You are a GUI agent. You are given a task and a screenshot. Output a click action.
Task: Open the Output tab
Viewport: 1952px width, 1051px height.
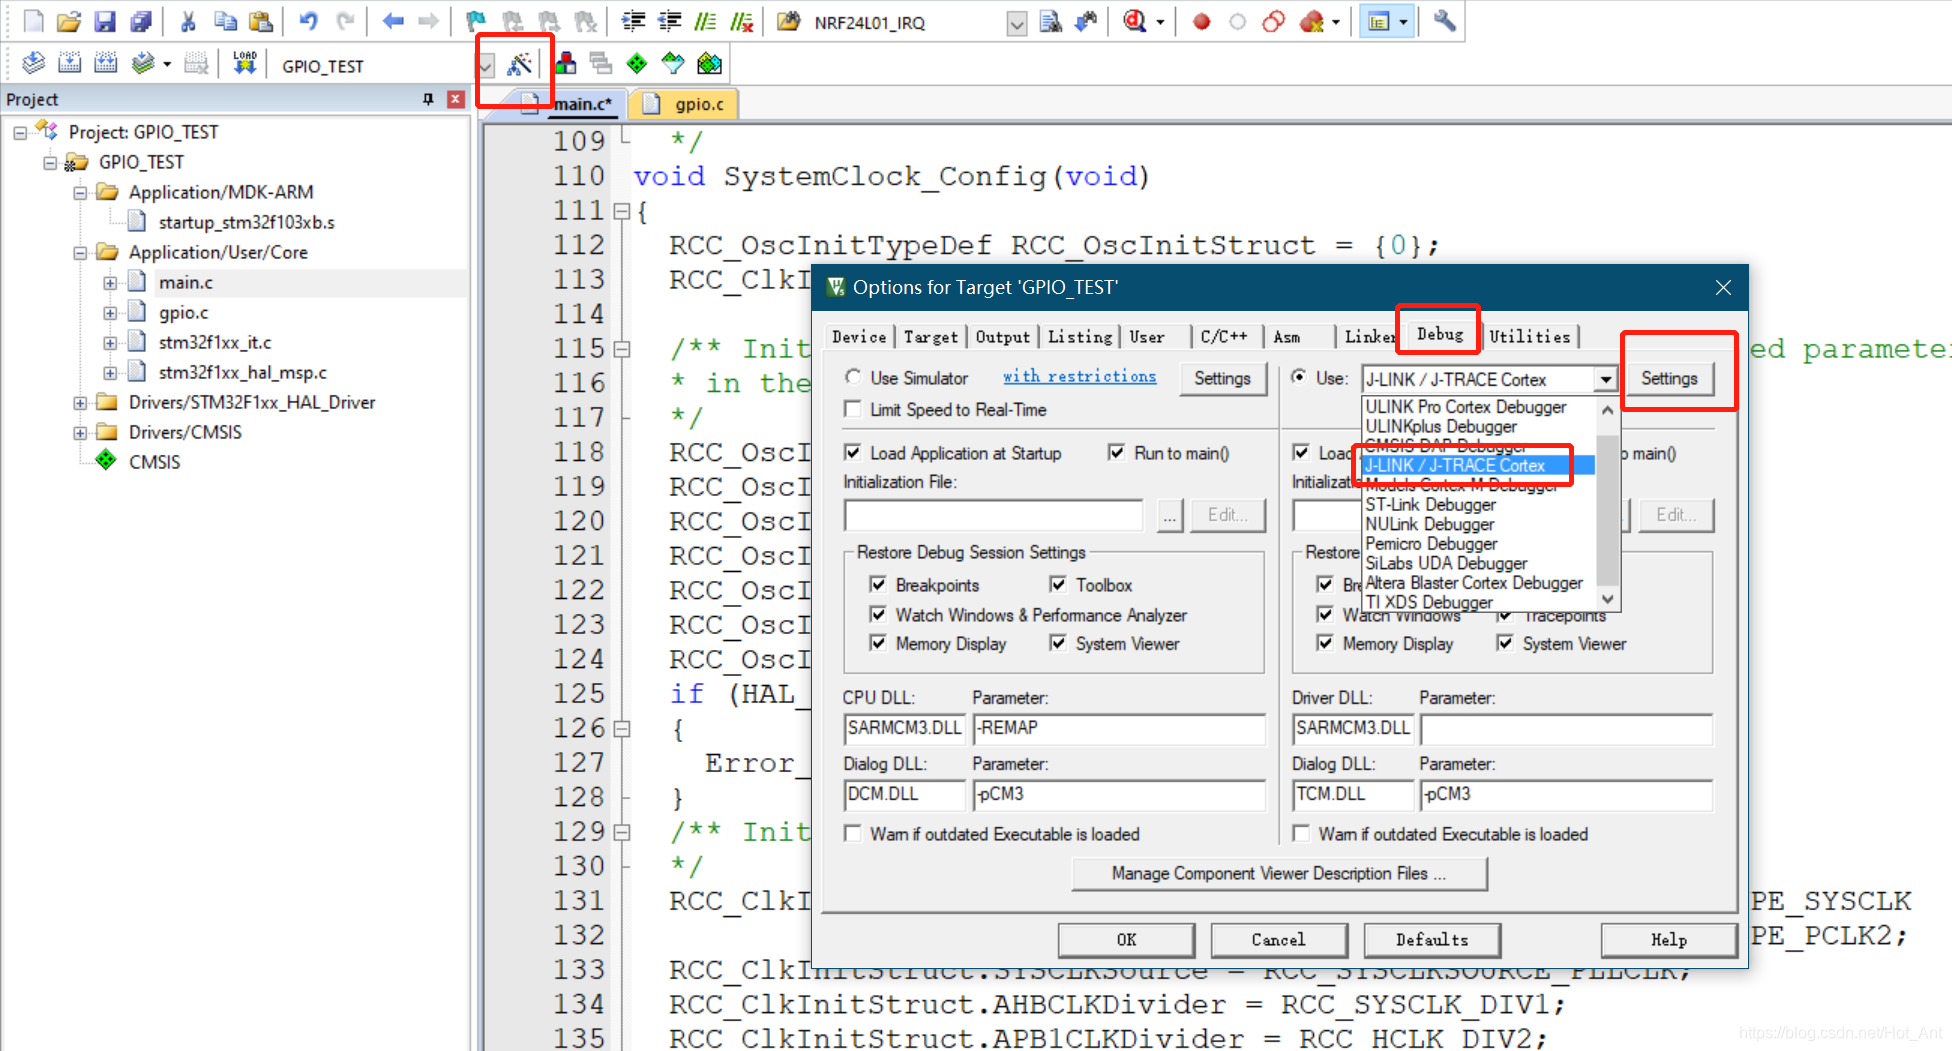1002,337
